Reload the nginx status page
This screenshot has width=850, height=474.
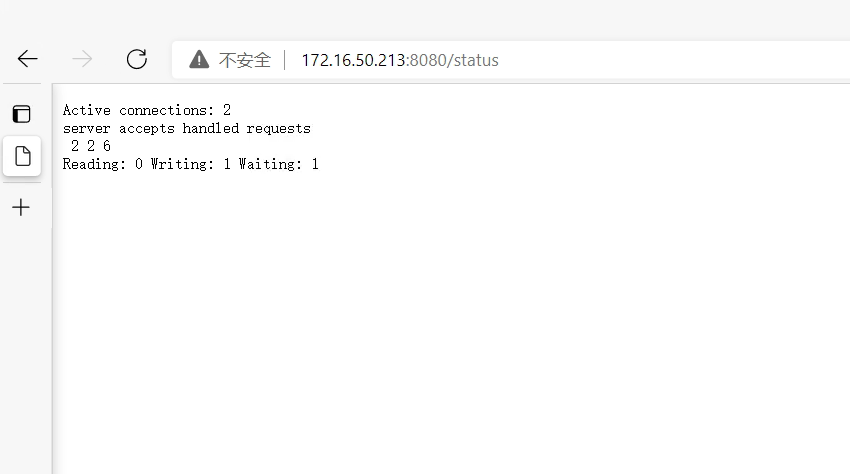[x=137, y=59]
